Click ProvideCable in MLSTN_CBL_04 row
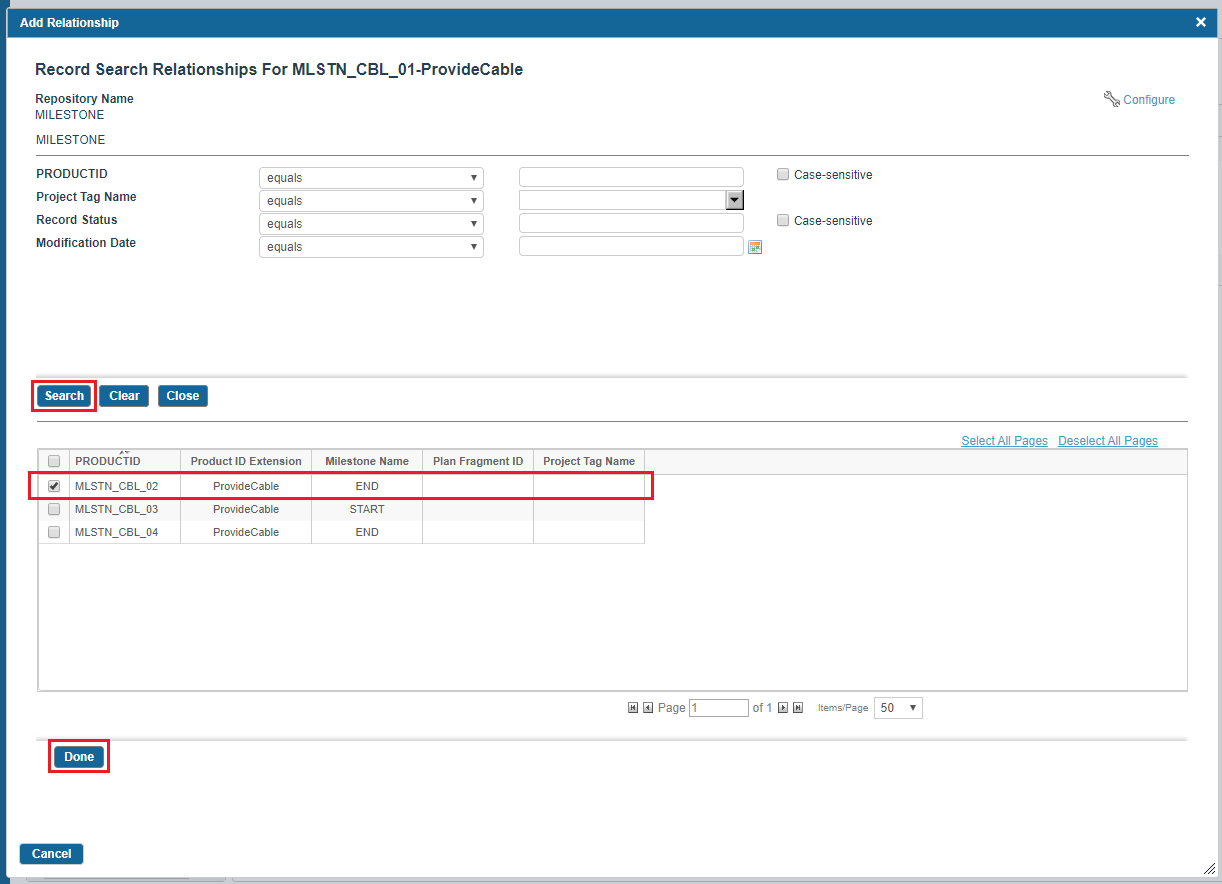 coord(246,532)
